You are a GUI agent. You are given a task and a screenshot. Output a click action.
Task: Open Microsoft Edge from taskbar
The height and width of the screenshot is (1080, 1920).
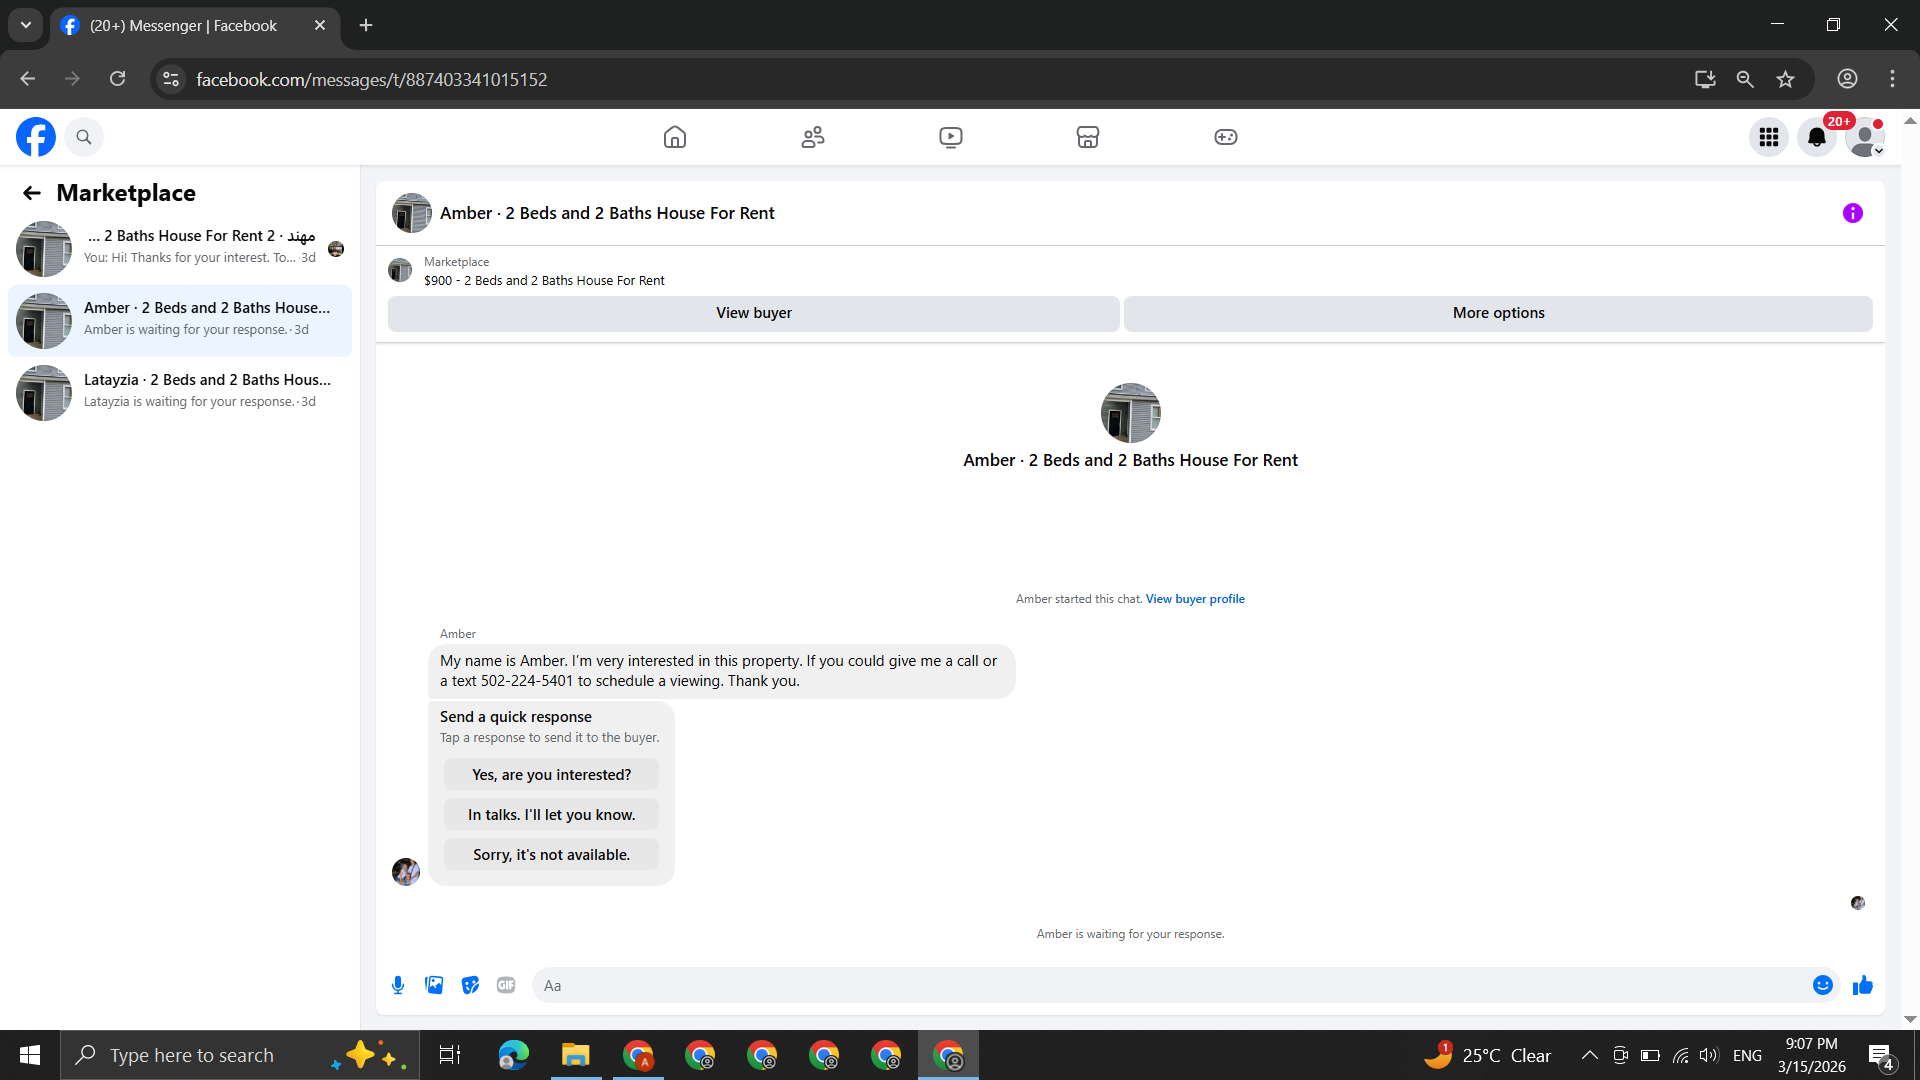[513, 1055]
